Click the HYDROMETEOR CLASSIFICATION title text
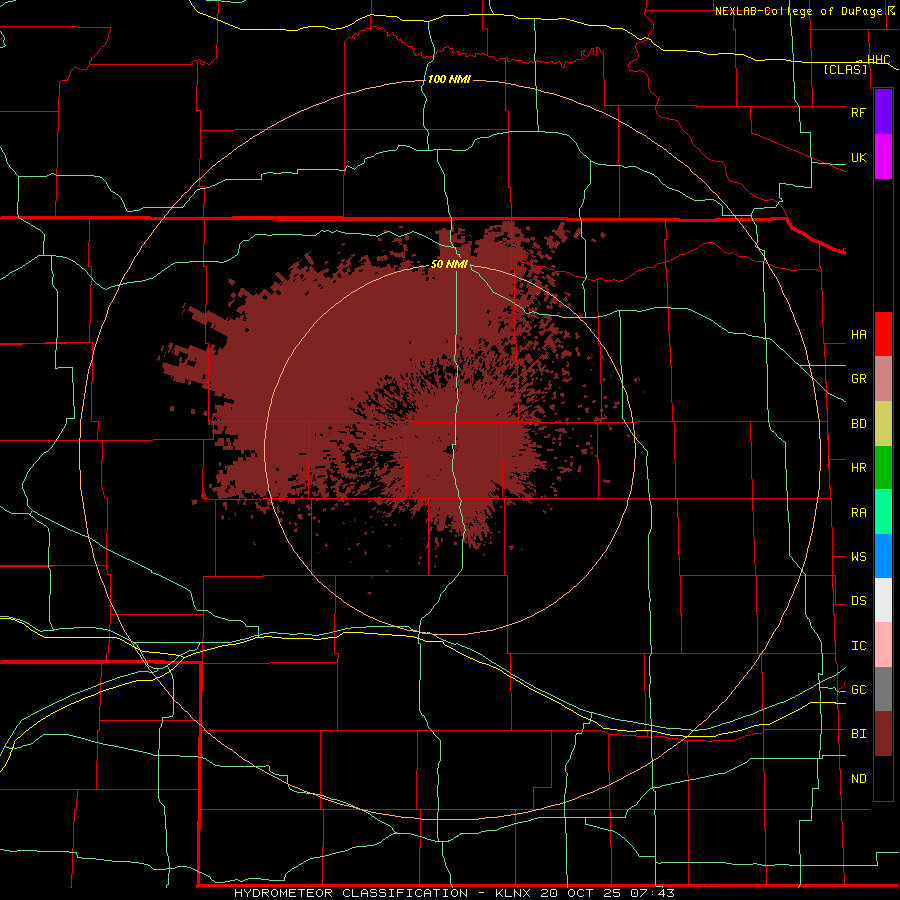Viewport: 900px width, 900px height. 351,893
